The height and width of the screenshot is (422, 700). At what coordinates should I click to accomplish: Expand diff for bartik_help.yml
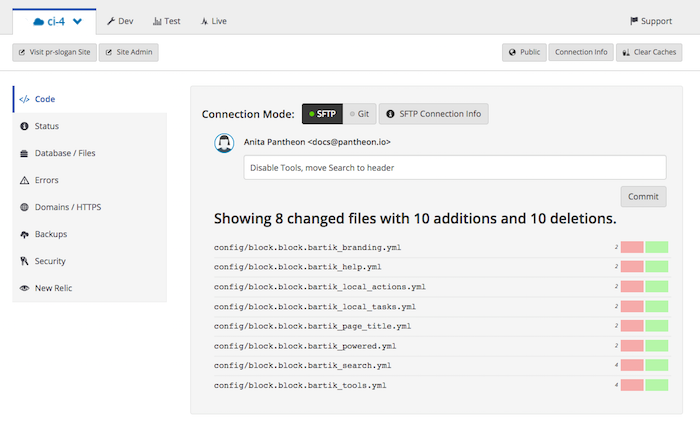[297, 267]
